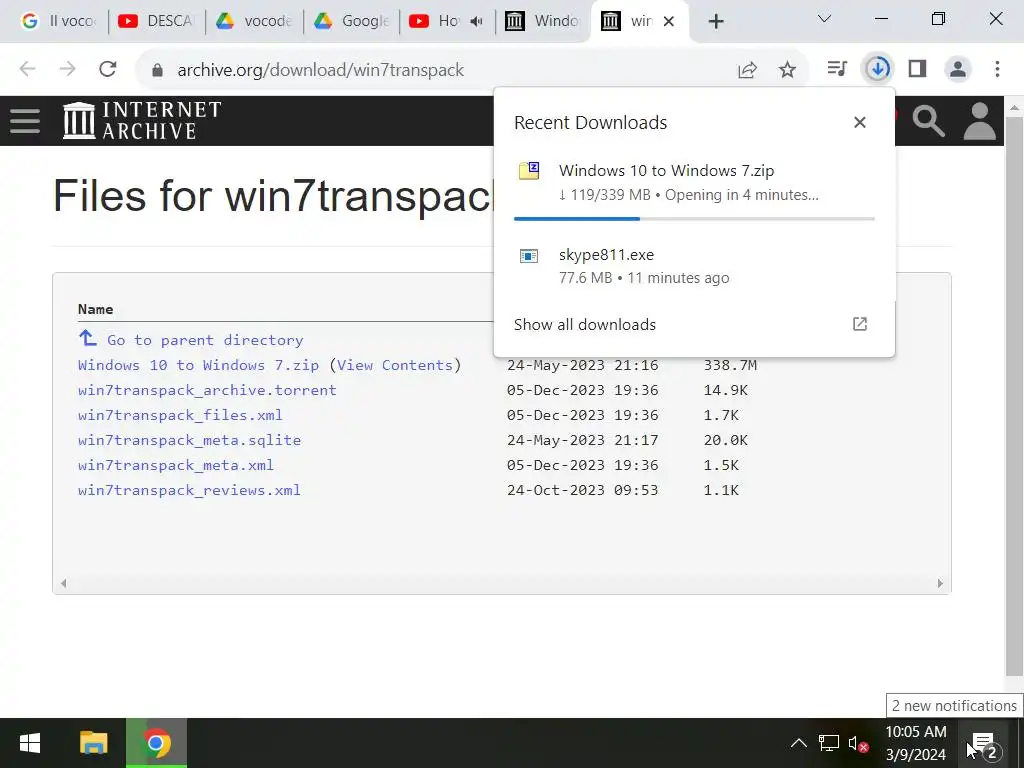Open the notification center icon
Image resolution: width=1024 pixels, height=768 pixels.
click(985, 744)
